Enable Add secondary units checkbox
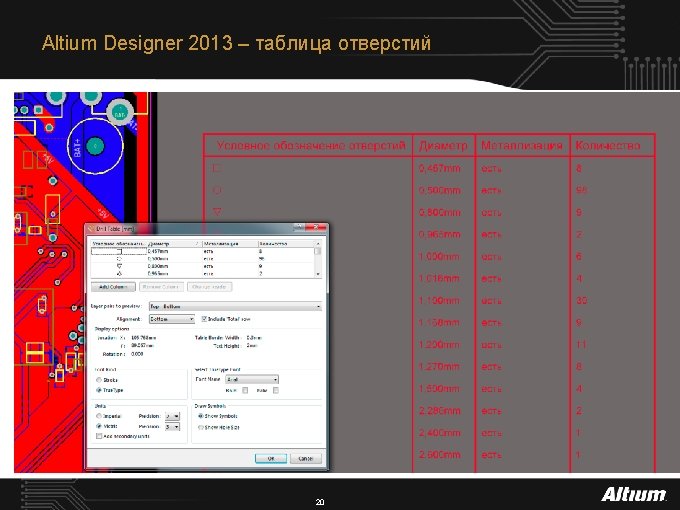 [99, 436]
